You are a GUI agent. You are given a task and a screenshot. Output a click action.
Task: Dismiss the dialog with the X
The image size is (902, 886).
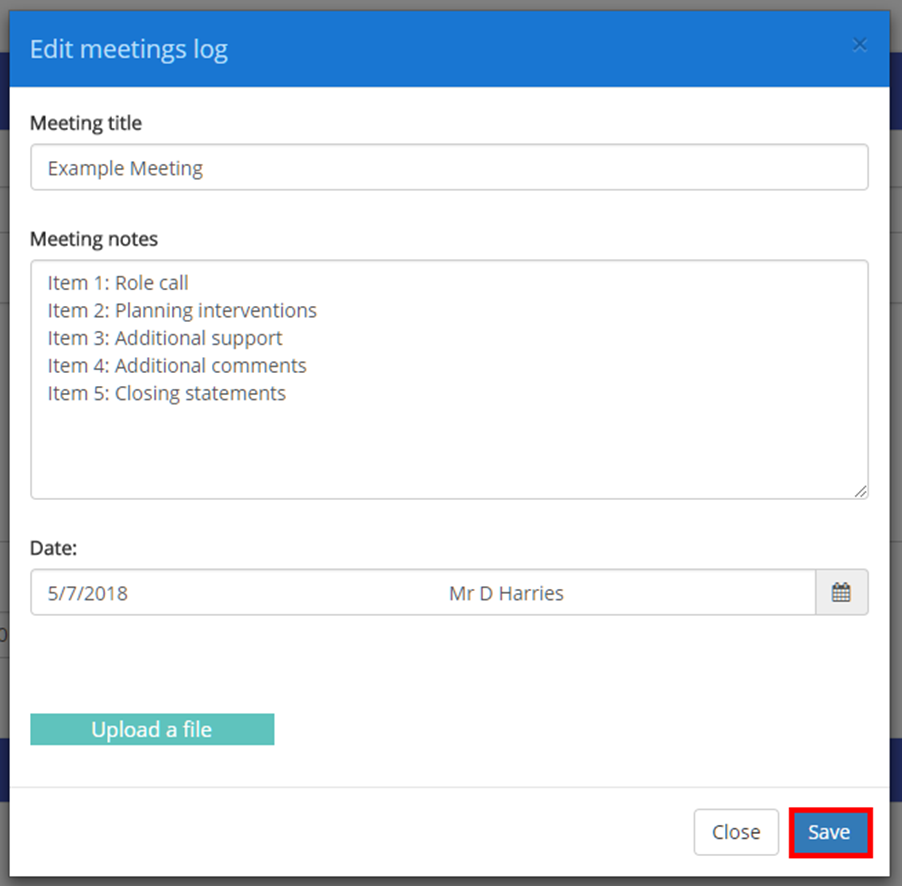[859, 44]
